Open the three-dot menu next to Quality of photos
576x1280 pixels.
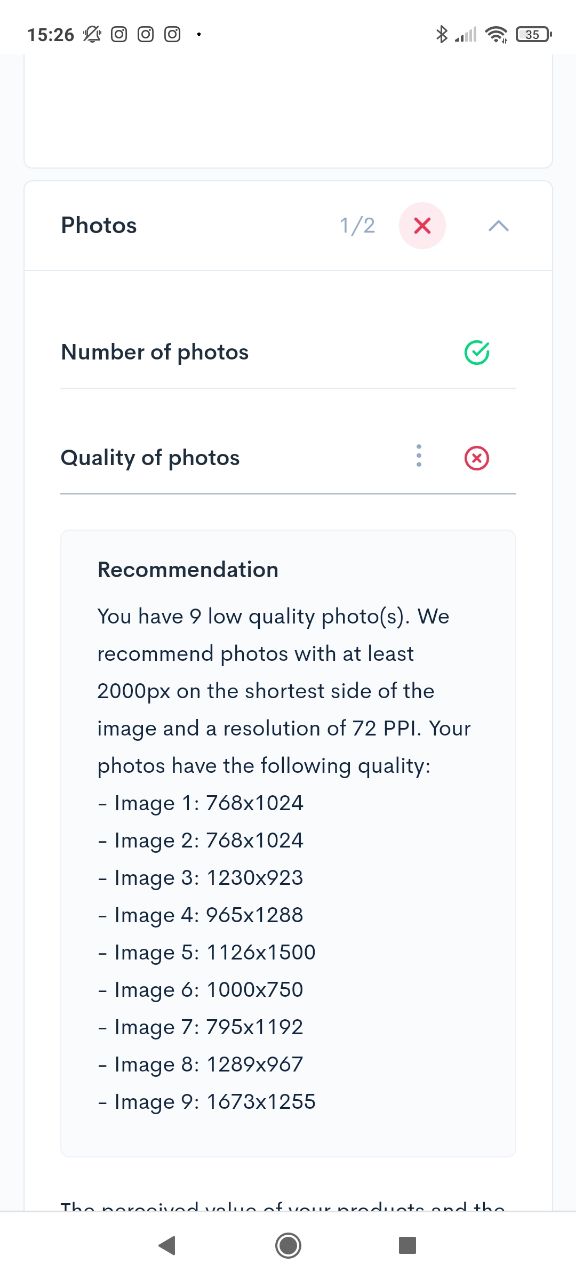pyautogui.click(x=419, y=457)
